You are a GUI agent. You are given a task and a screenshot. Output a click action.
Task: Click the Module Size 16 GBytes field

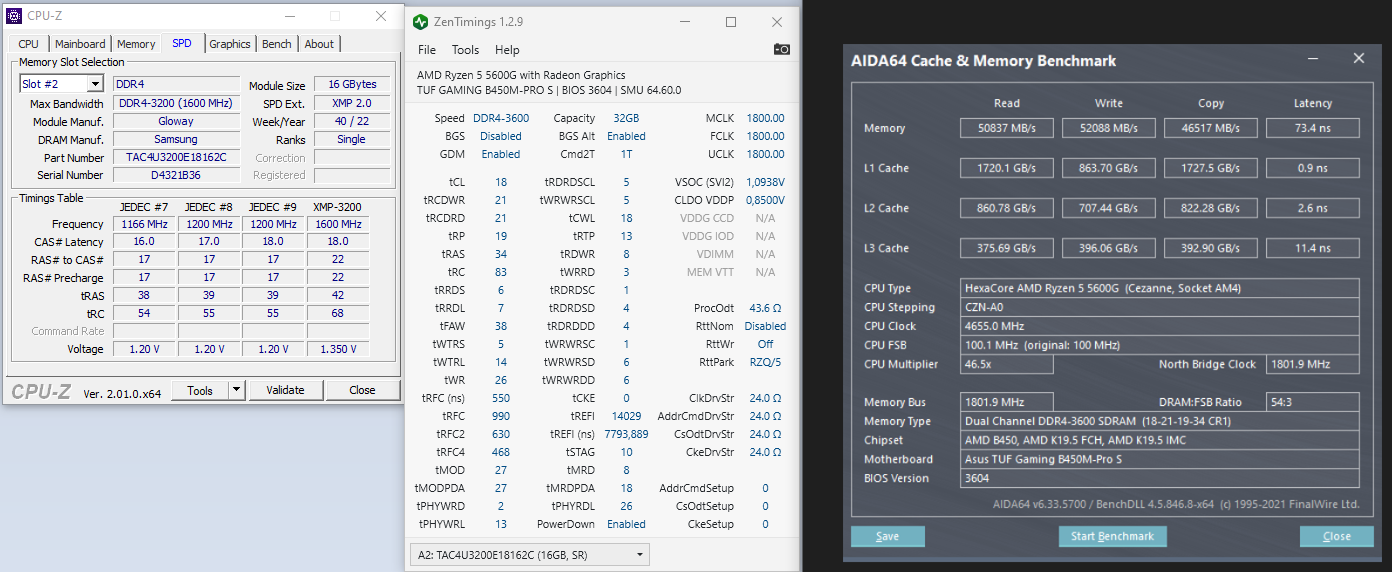click(x=351, y=85)
